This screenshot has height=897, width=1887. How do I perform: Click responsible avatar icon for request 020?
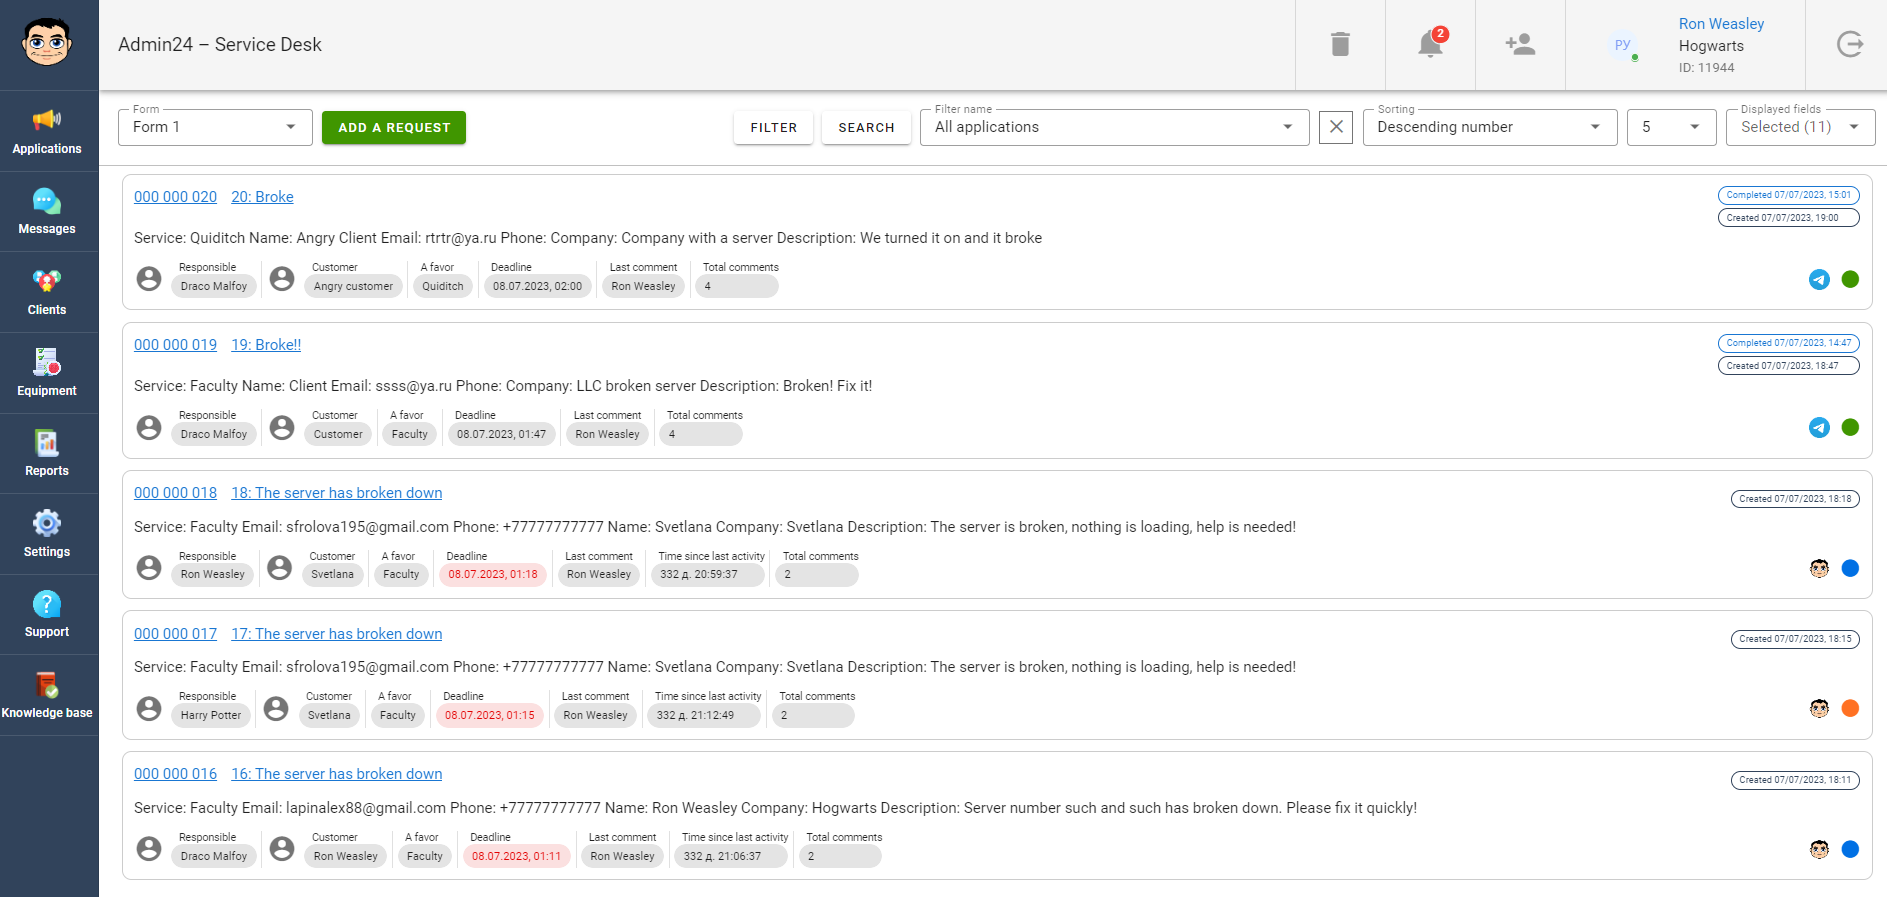click(x=149, y=278)
